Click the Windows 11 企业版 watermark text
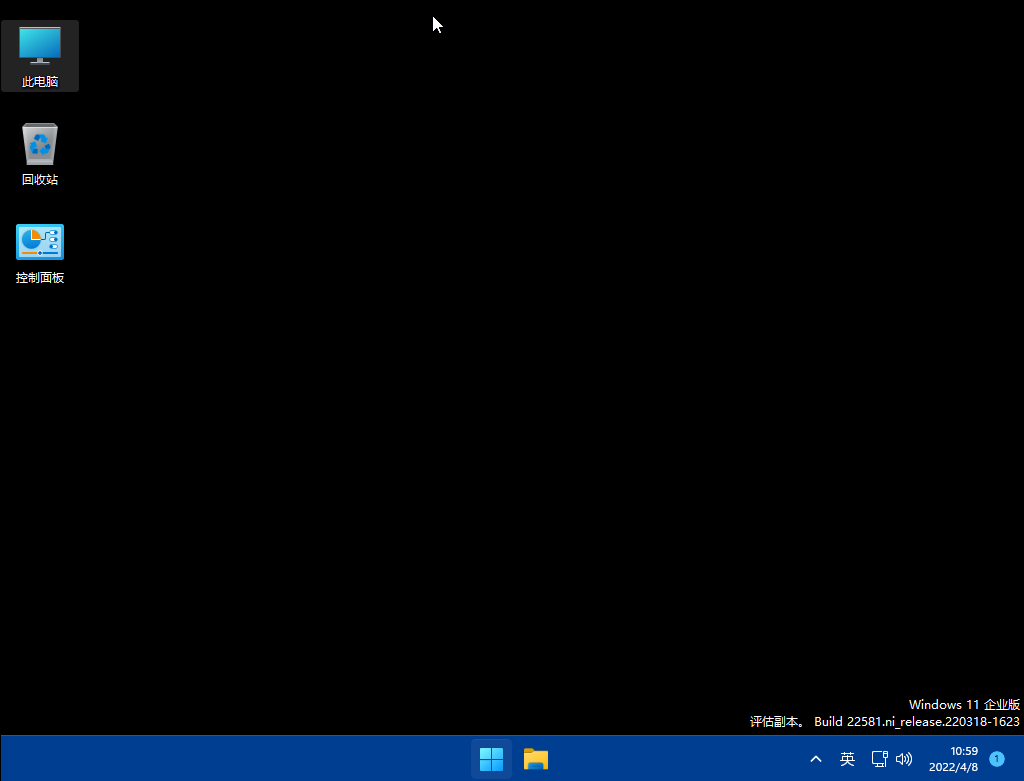Image resolution: width=1024 pixels, height=781 pixels. (x=963, y=705)
